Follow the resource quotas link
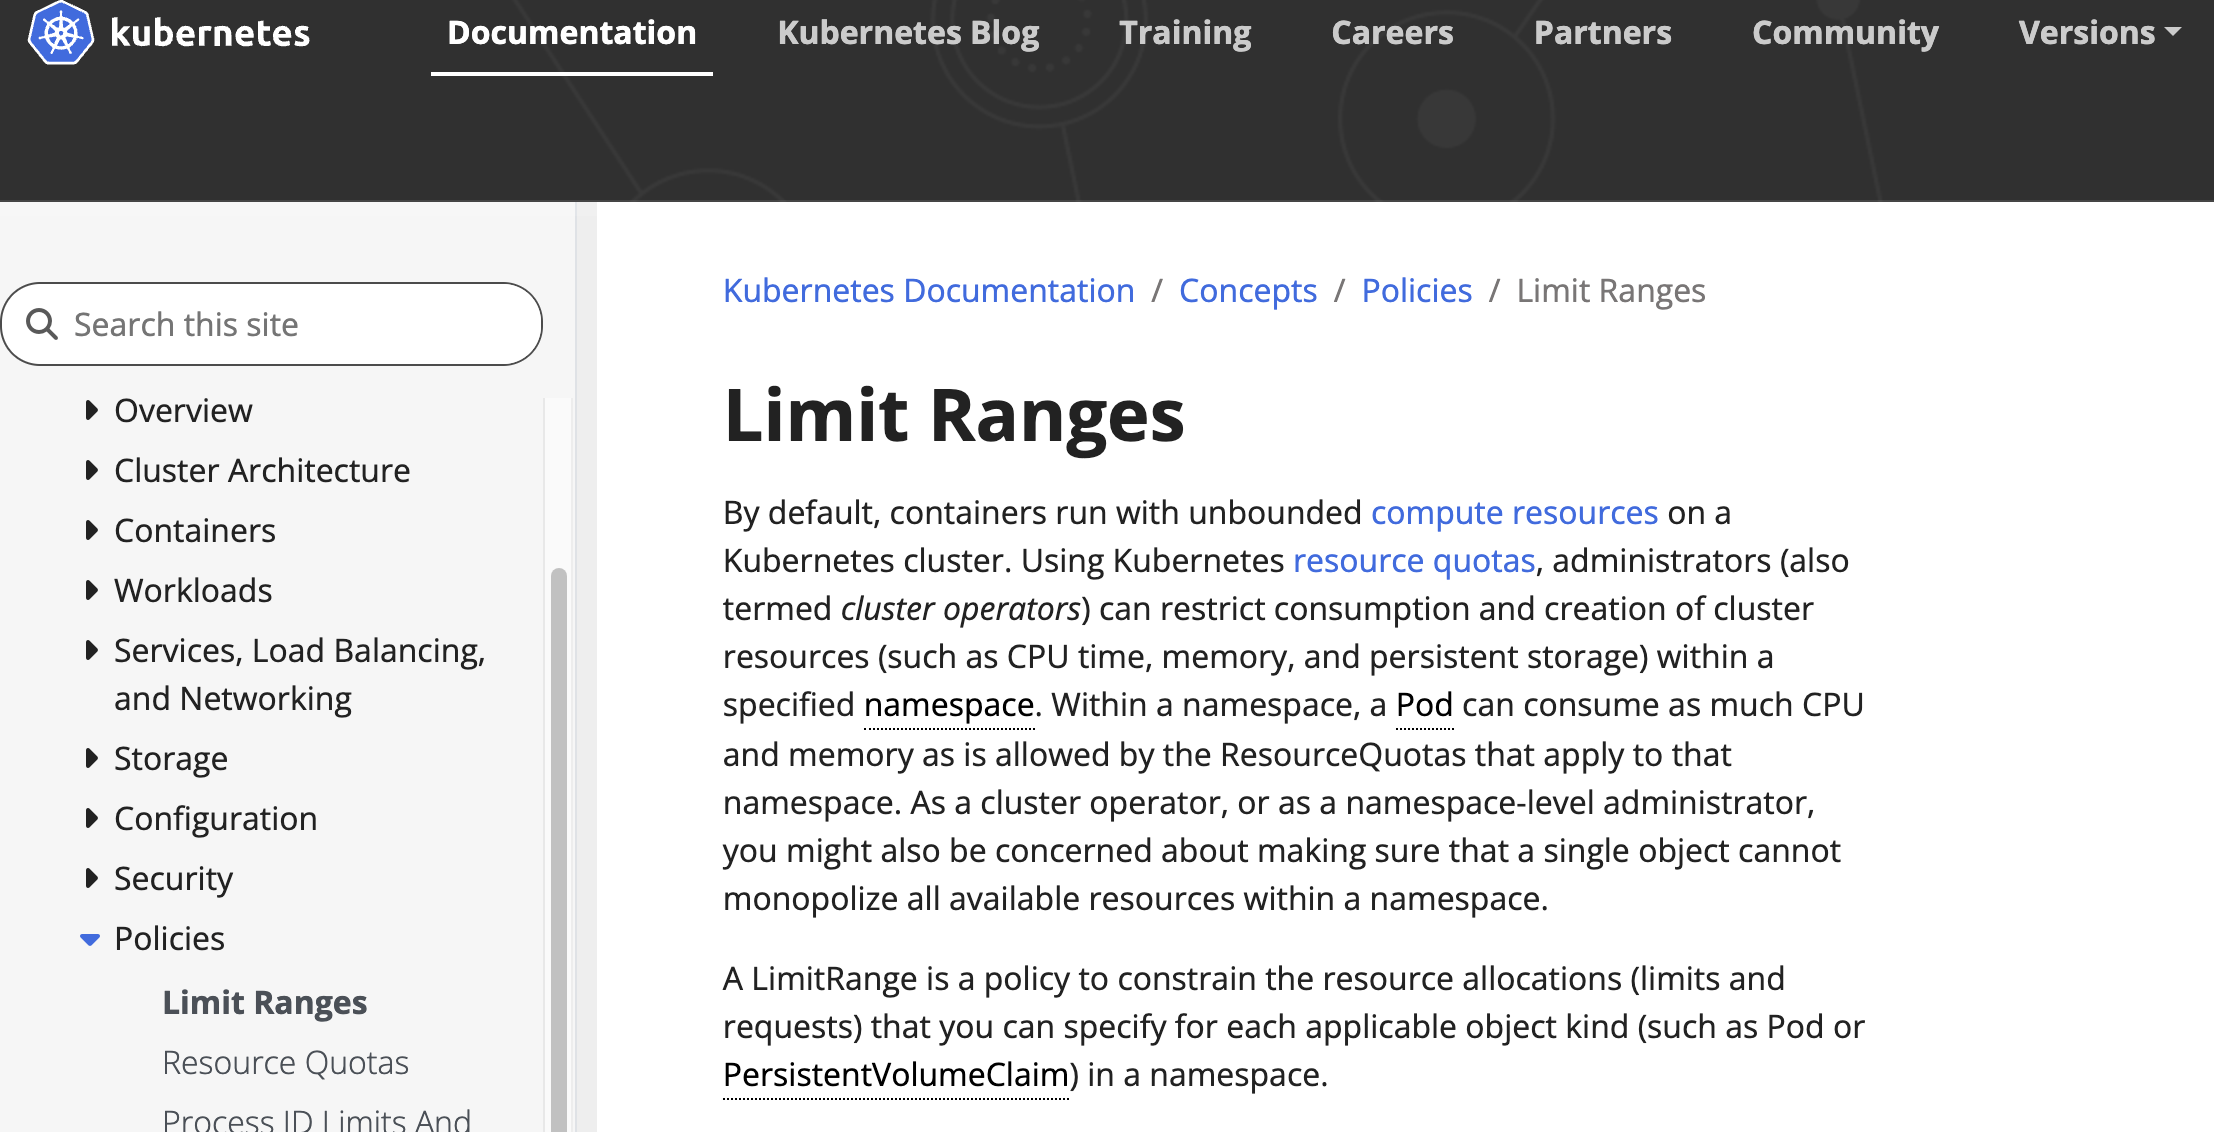 click(x=1413, y=560)
